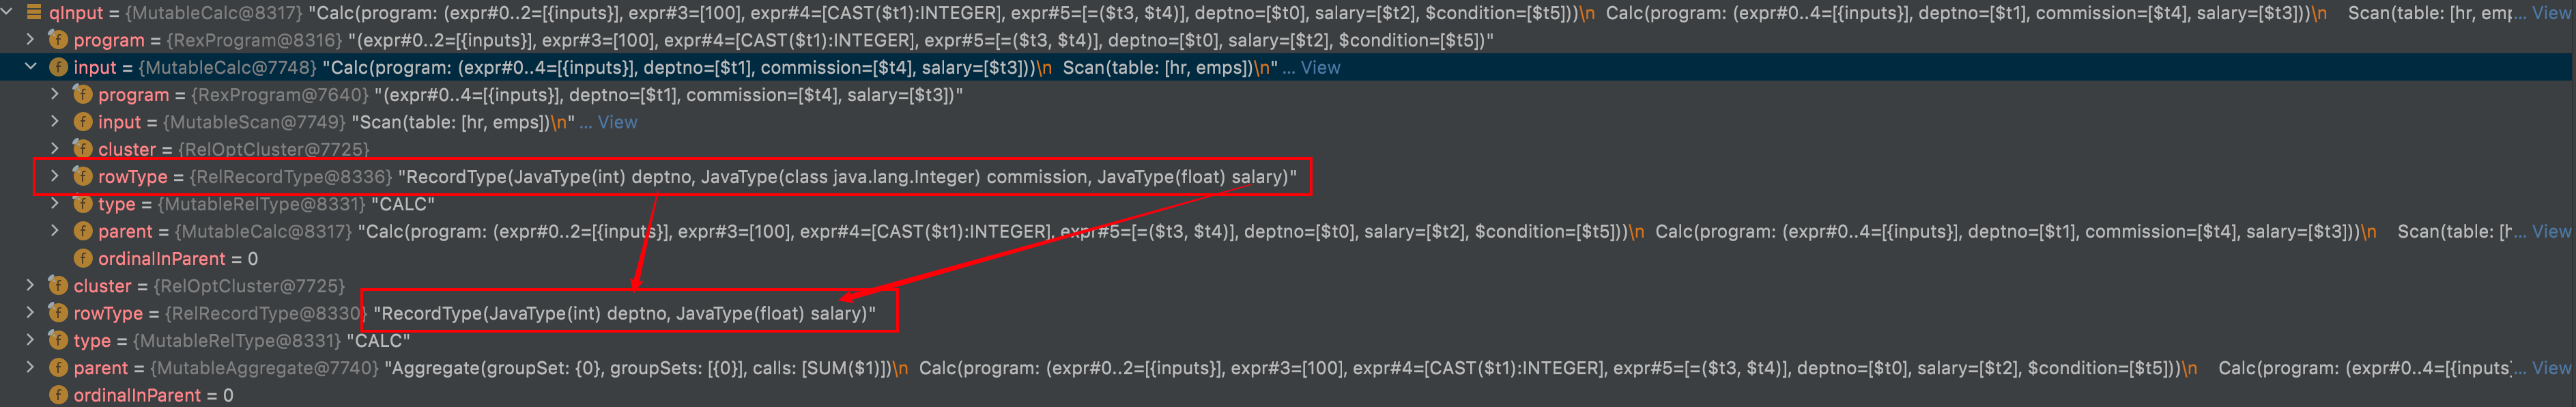2576x407 pixels.
Task: Click field icon of rowType RelRecordType@8330
Action: click(58, 313)
